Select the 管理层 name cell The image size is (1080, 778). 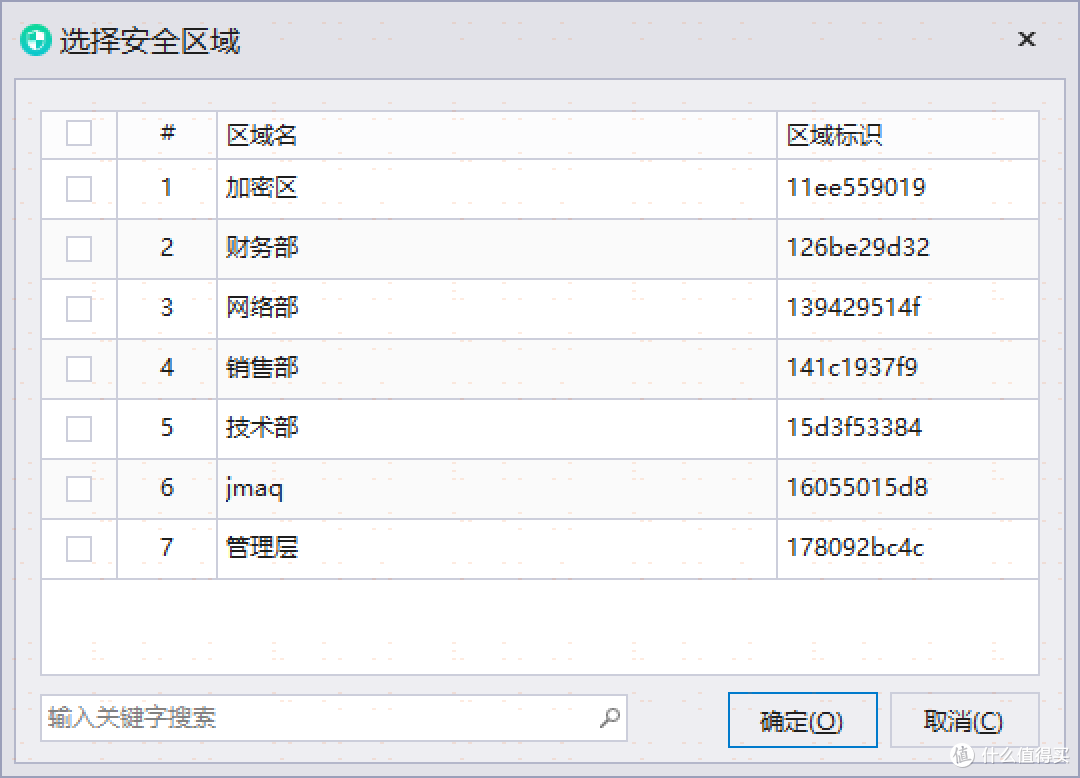pos(497,549)
